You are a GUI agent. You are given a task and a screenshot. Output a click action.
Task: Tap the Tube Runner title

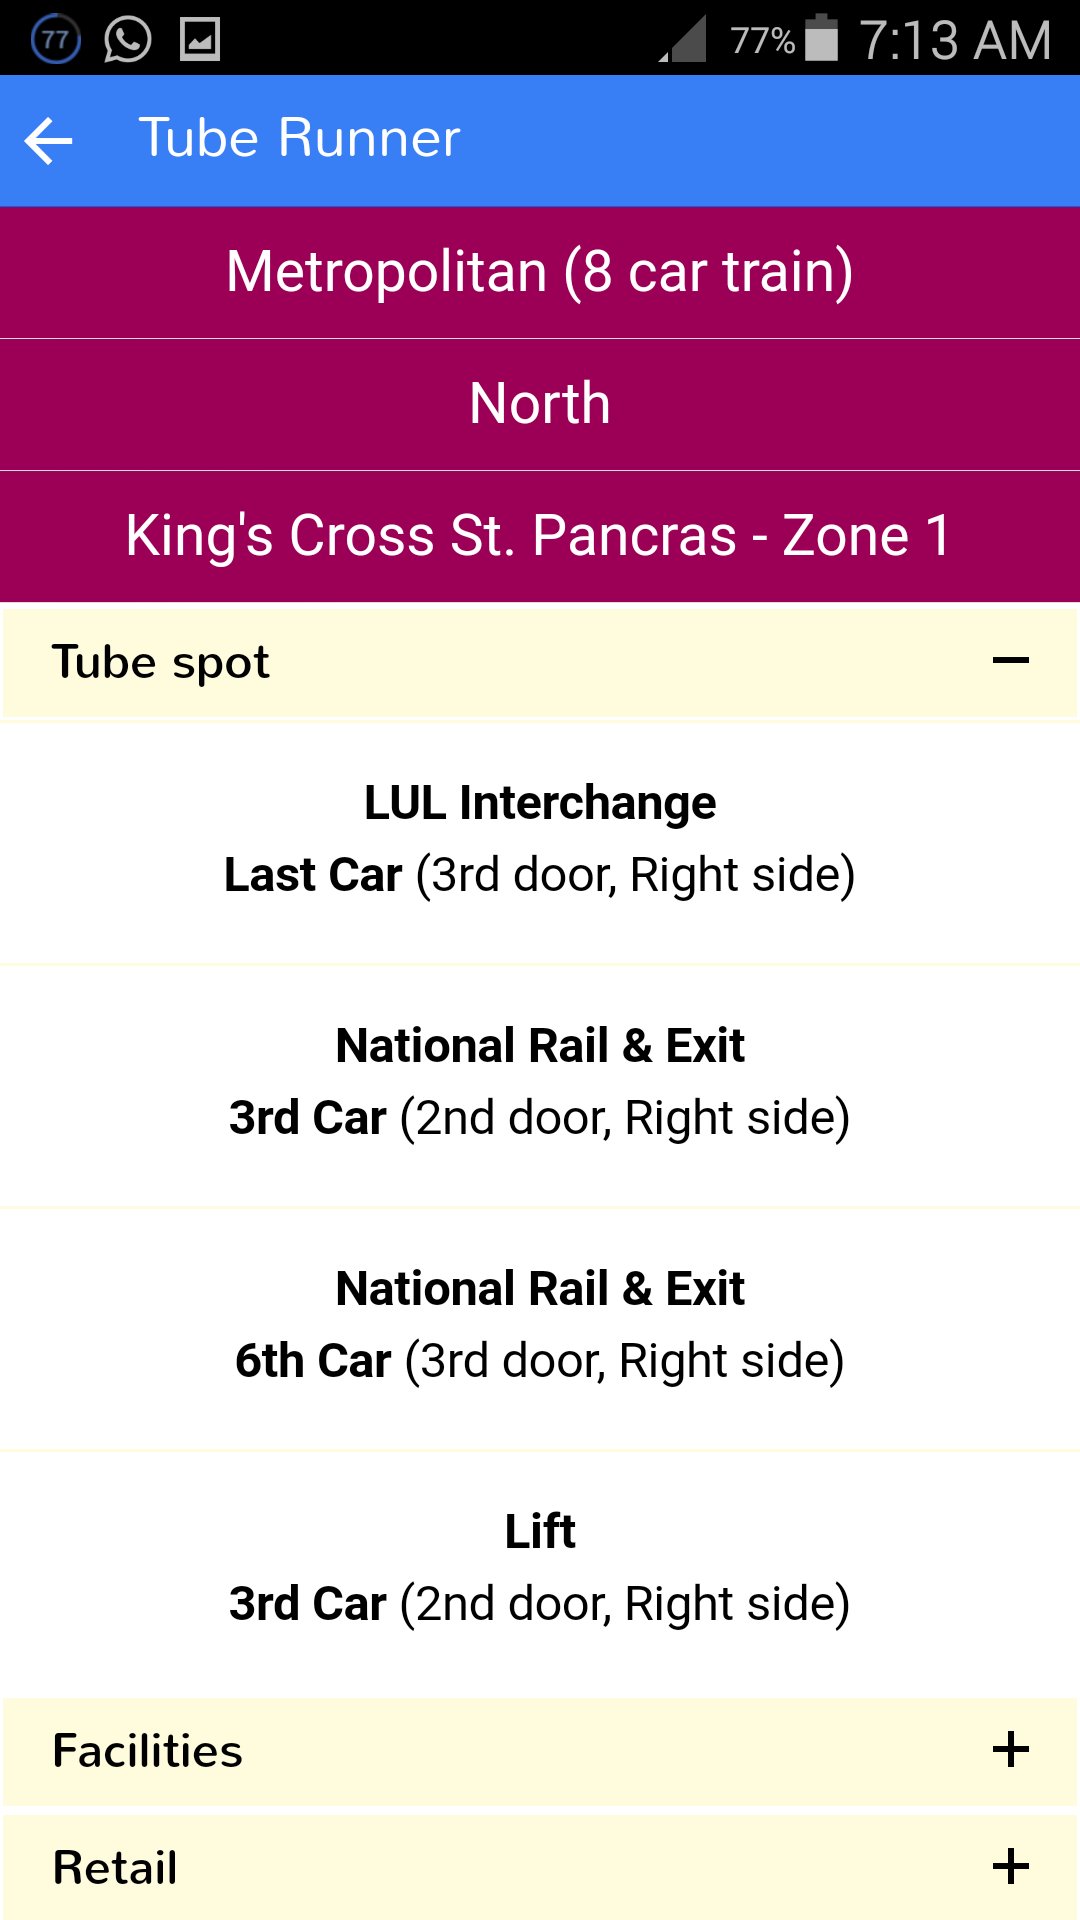pos(299,138)
